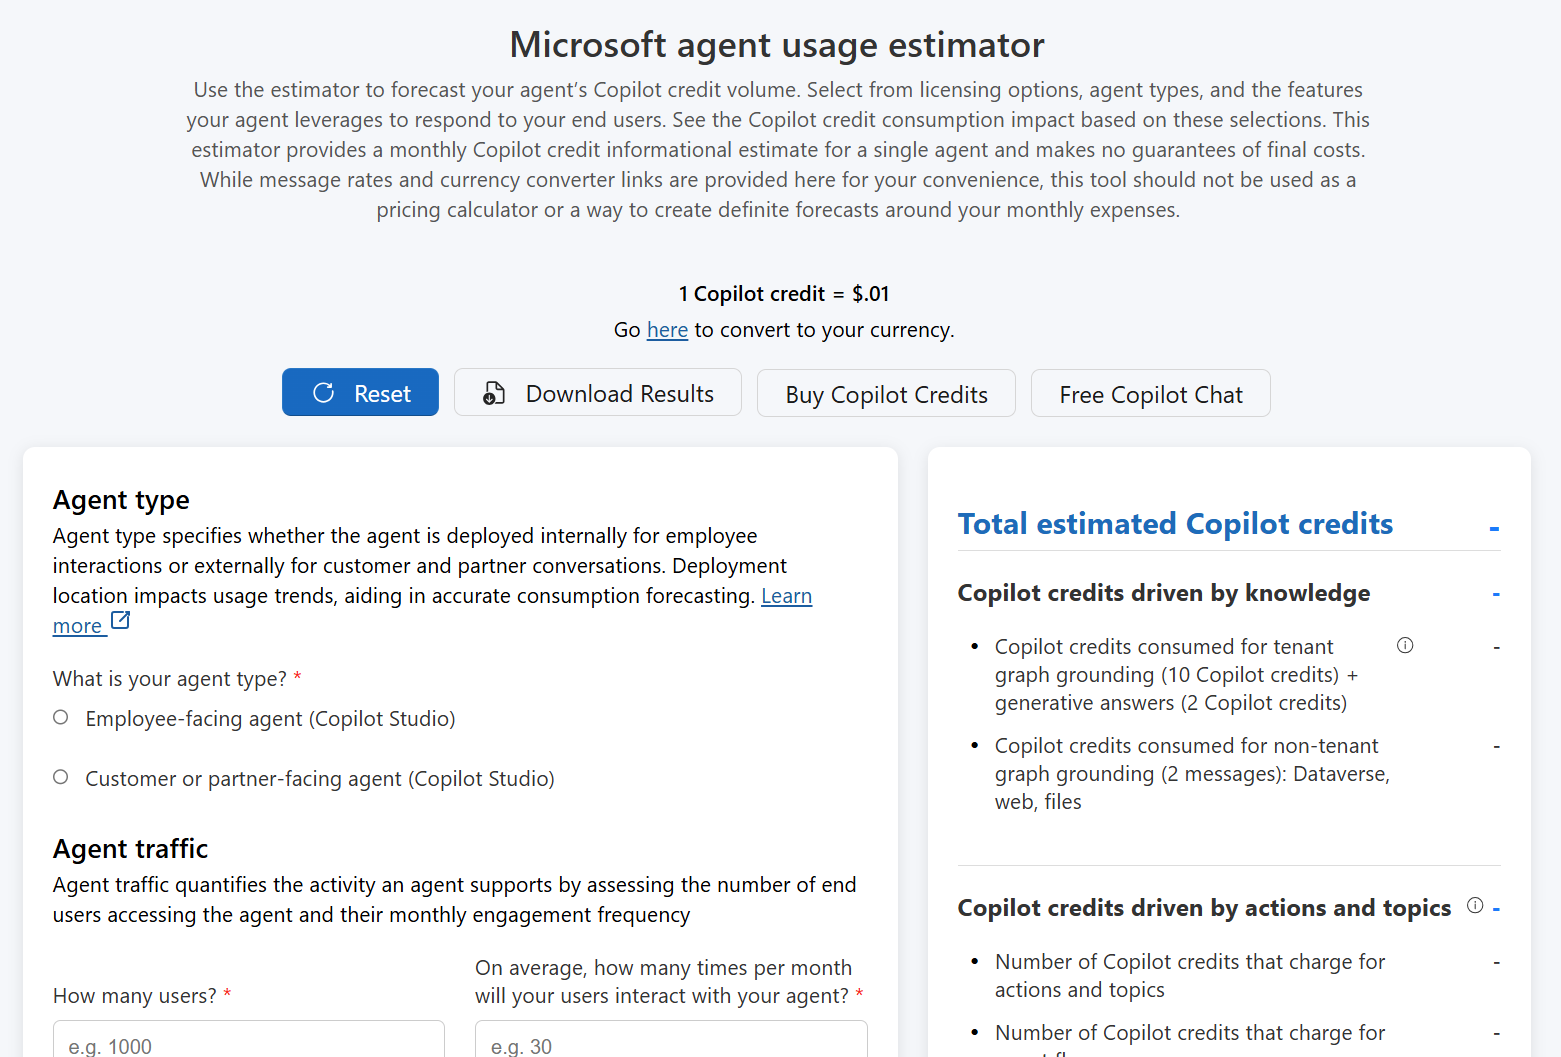Click Total estimated Copilot credits heading
The width and height of the screenshot is (1561, 1057).
click(x=1175, y=524)
